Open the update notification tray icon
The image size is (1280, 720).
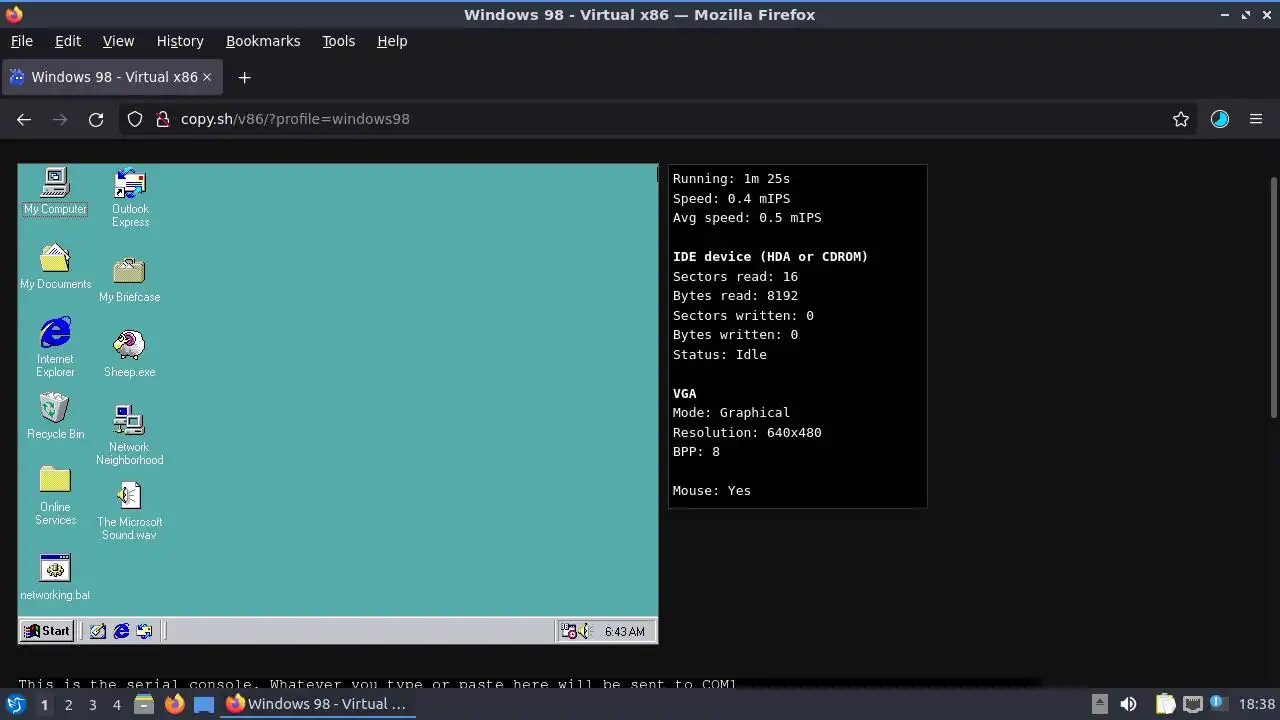[1220, 704]
